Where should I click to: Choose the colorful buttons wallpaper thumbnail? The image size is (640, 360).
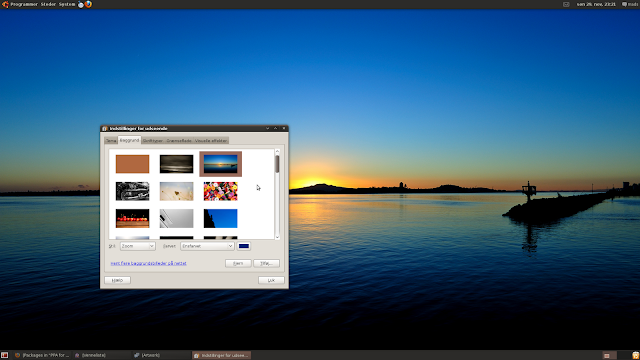pyautogui.click(x=220, y=191)
